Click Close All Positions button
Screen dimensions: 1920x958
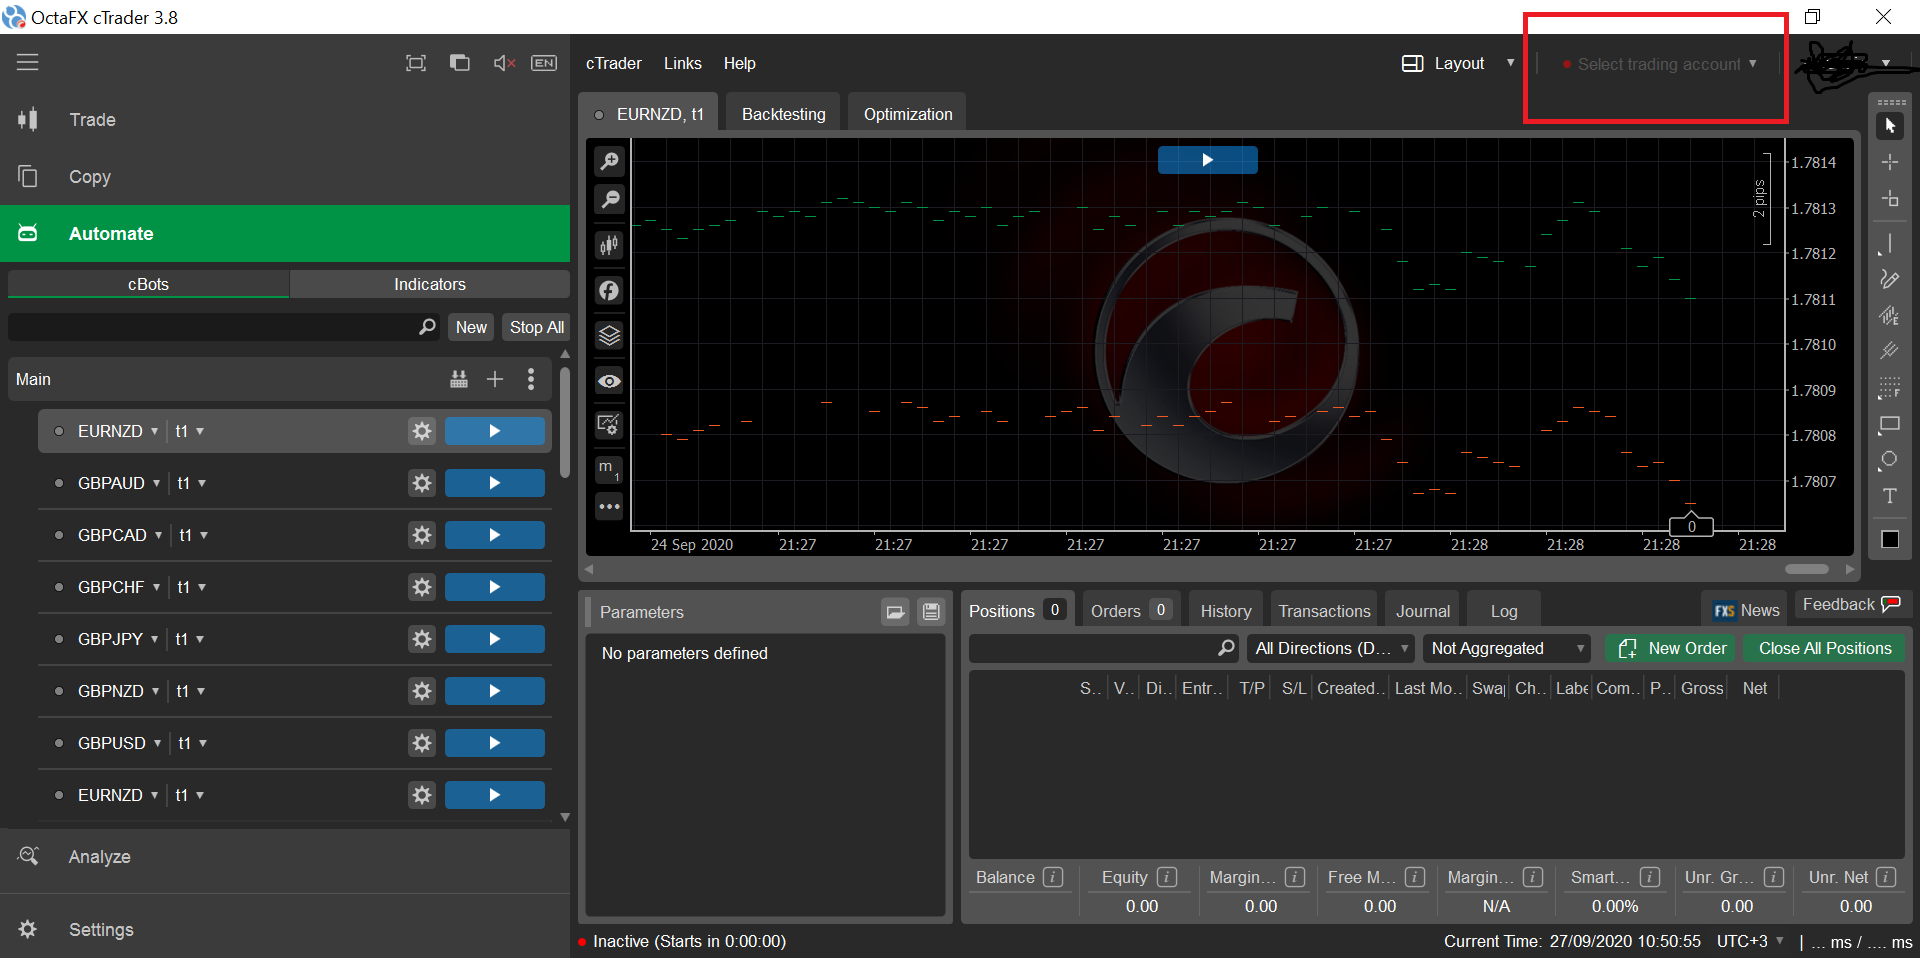click(1825, 648)
